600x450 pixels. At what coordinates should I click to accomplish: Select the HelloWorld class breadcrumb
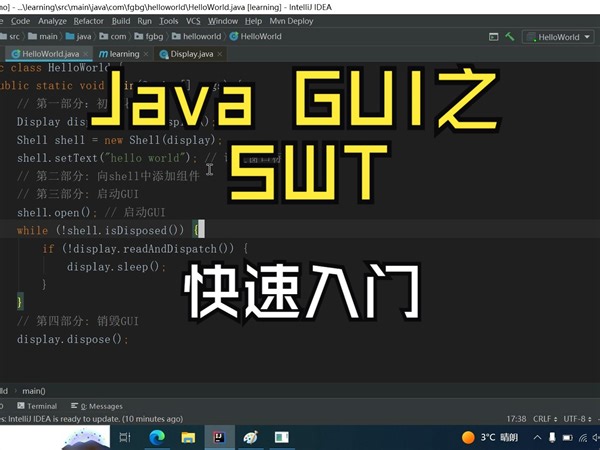click(256, 36)
